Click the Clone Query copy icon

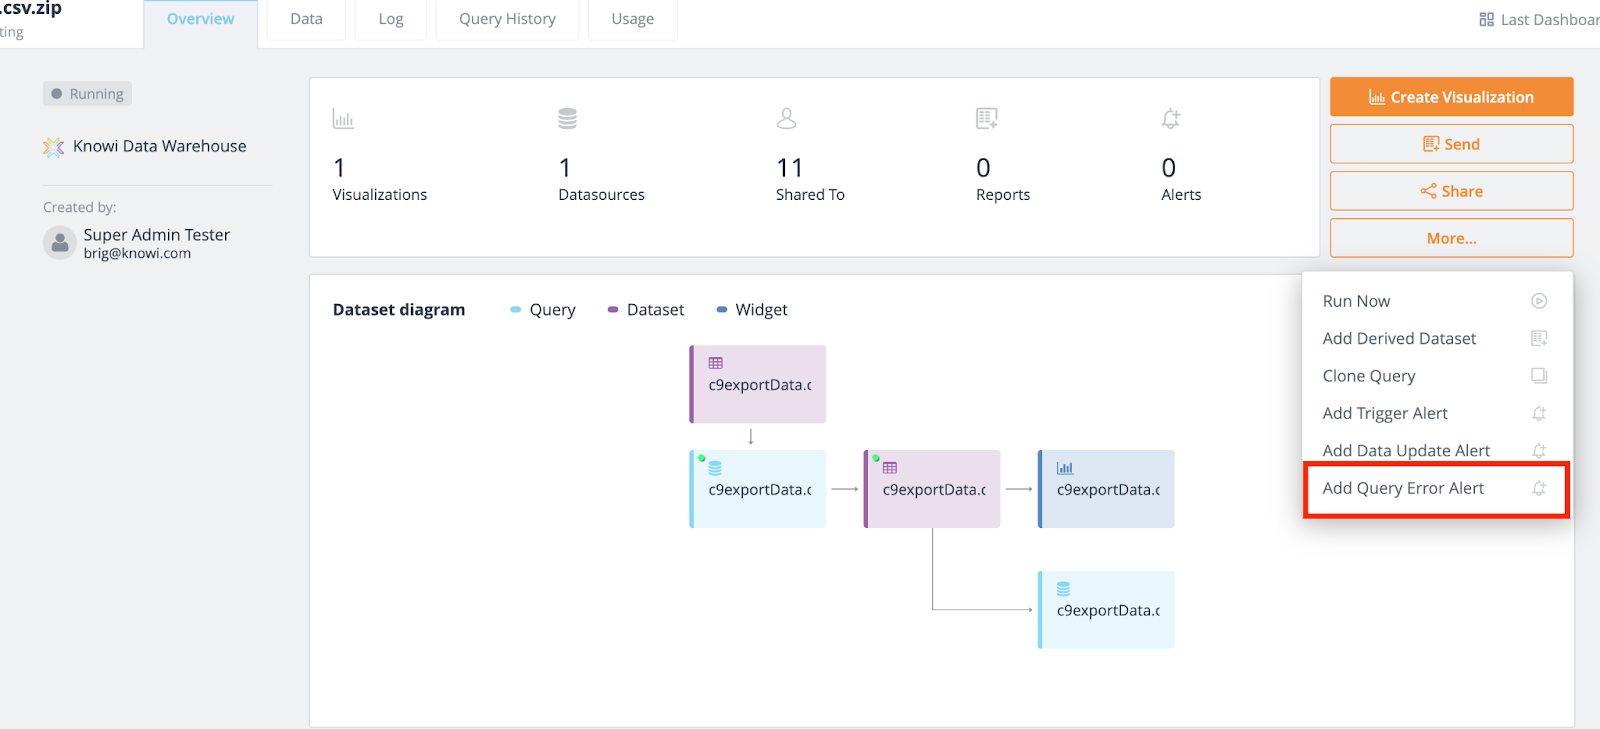1539,376
